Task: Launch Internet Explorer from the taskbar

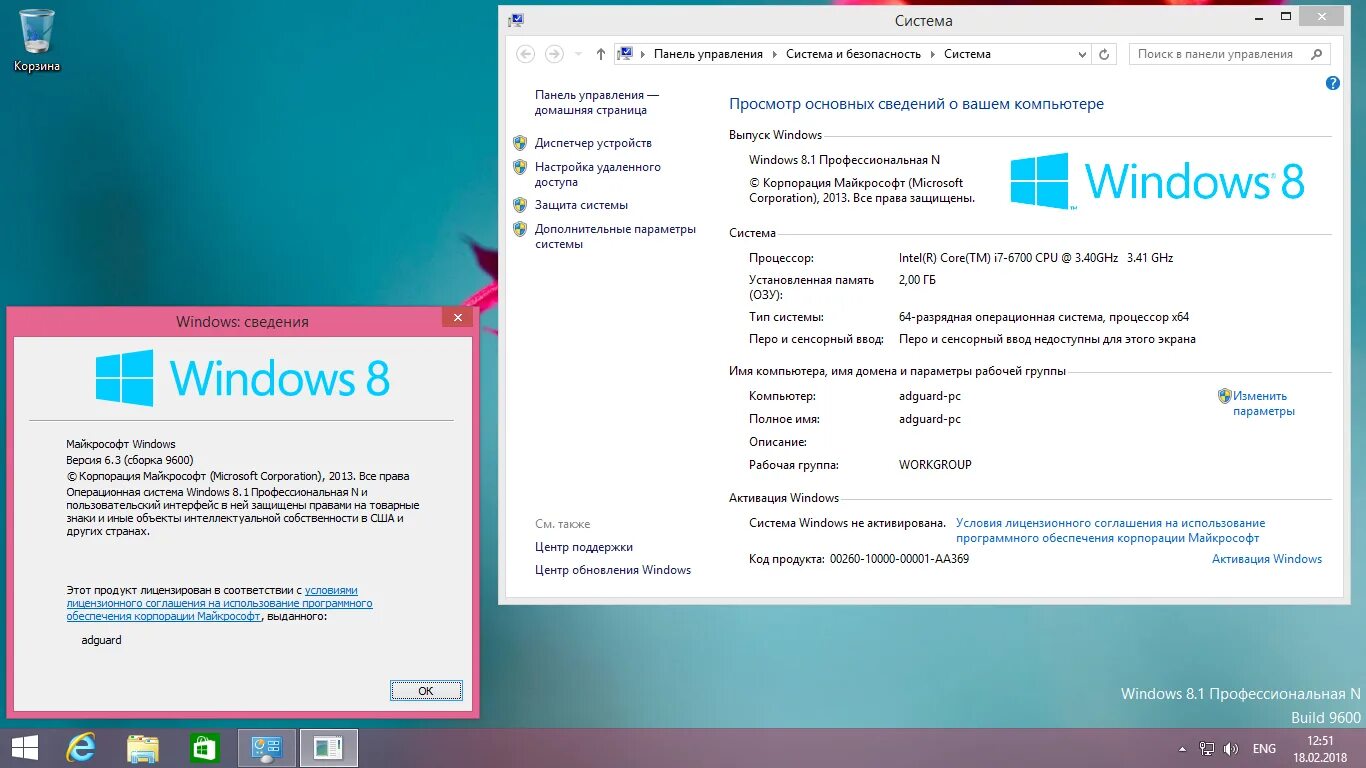Action: 80,748
